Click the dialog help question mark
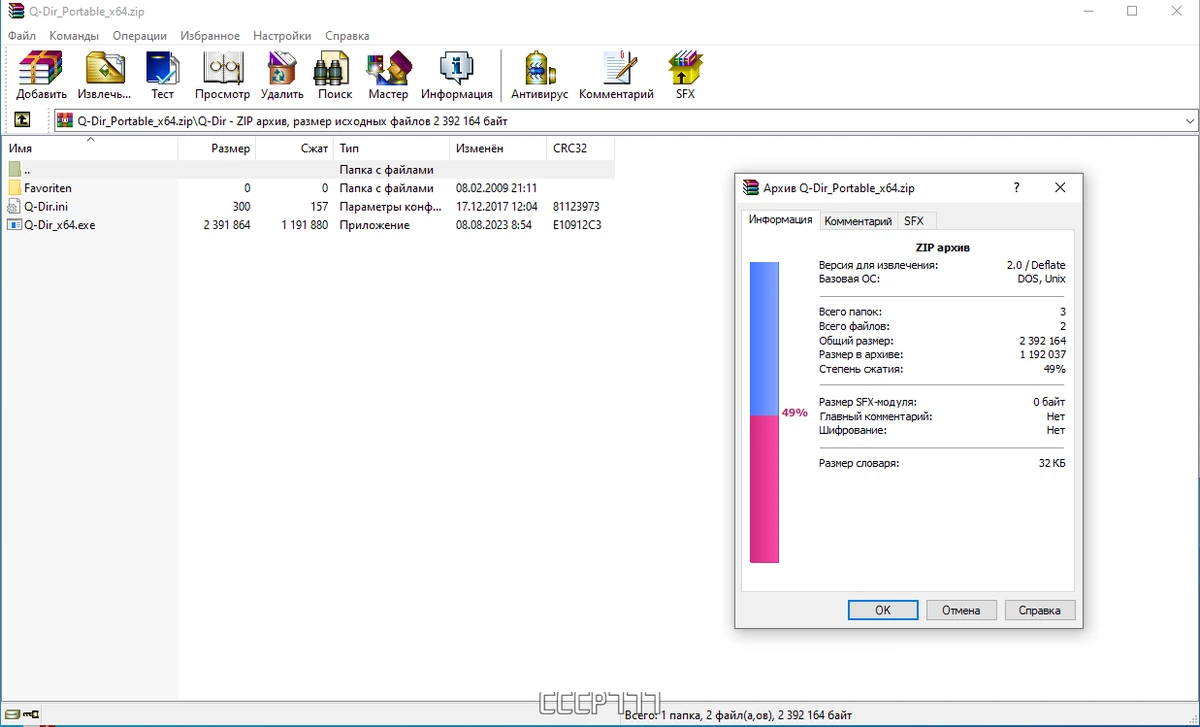 [x=1016, y=187]
